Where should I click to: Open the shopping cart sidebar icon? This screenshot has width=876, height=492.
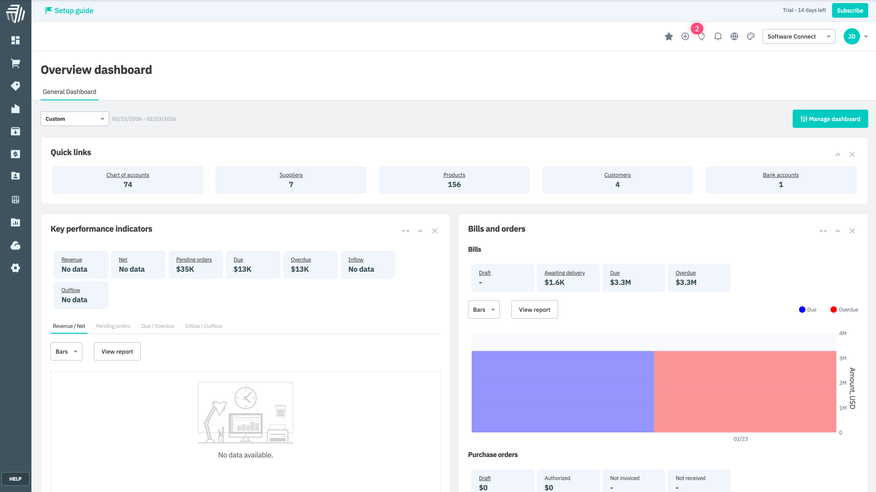[x=15, y=63]
